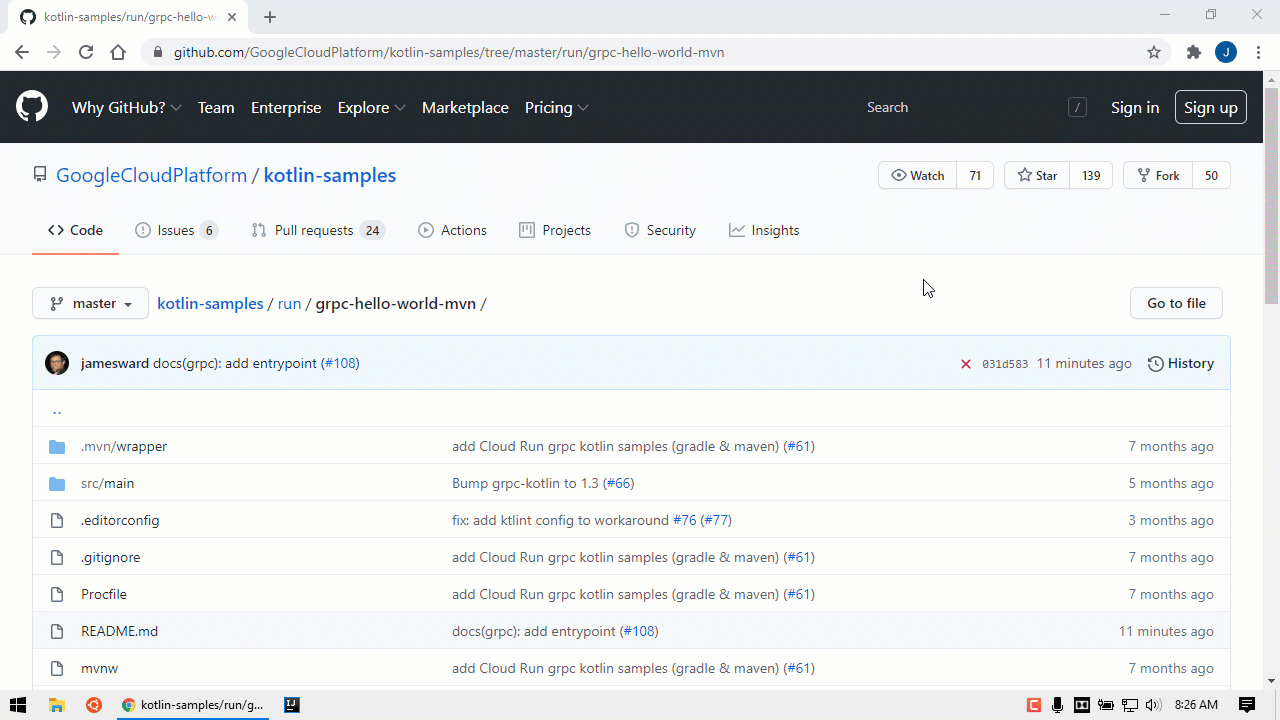Star the kotlin-samples repository

coord(1037,175)
